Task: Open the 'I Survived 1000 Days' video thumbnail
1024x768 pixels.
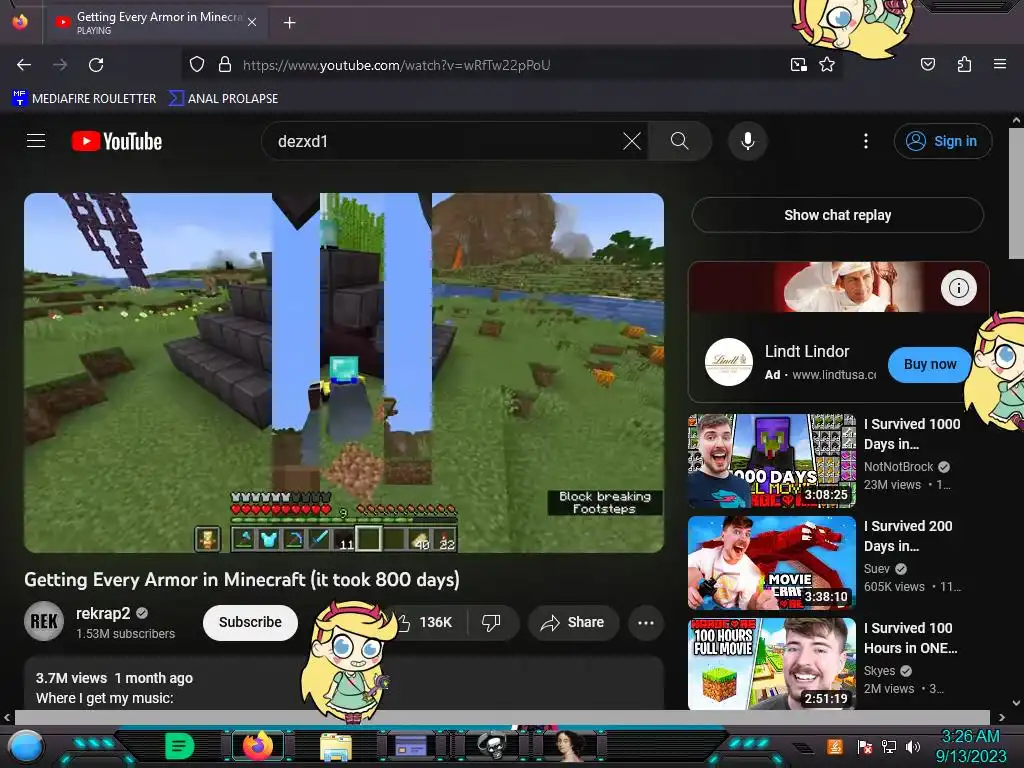Action: pos(771,461)
